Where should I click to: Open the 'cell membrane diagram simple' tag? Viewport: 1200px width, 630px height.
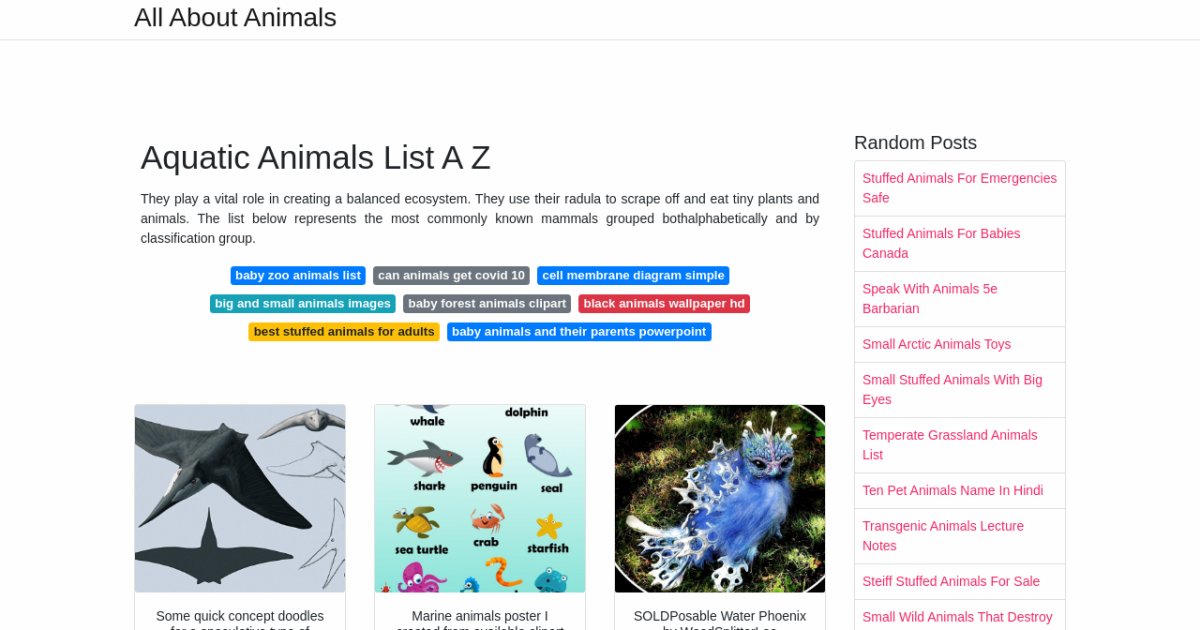point(633,276)
